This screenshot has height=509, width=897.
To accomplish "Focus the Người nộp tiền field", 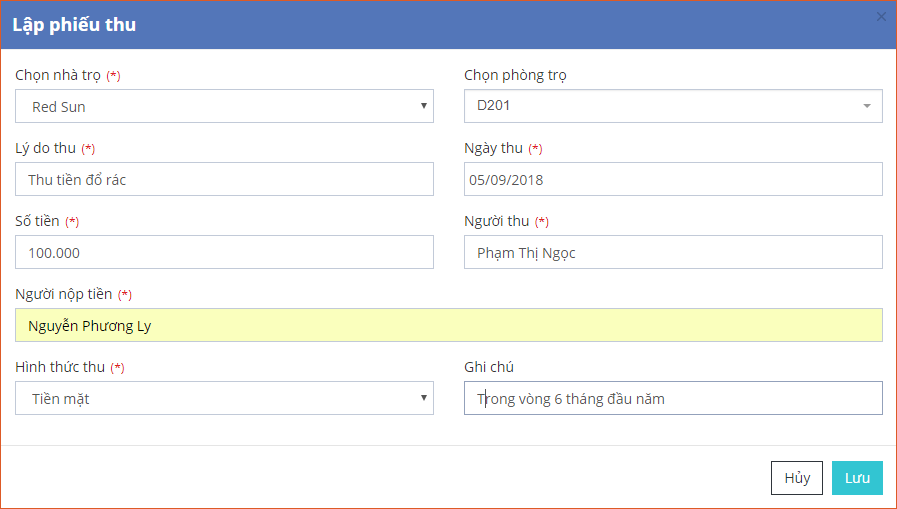I will pos(448,326).
